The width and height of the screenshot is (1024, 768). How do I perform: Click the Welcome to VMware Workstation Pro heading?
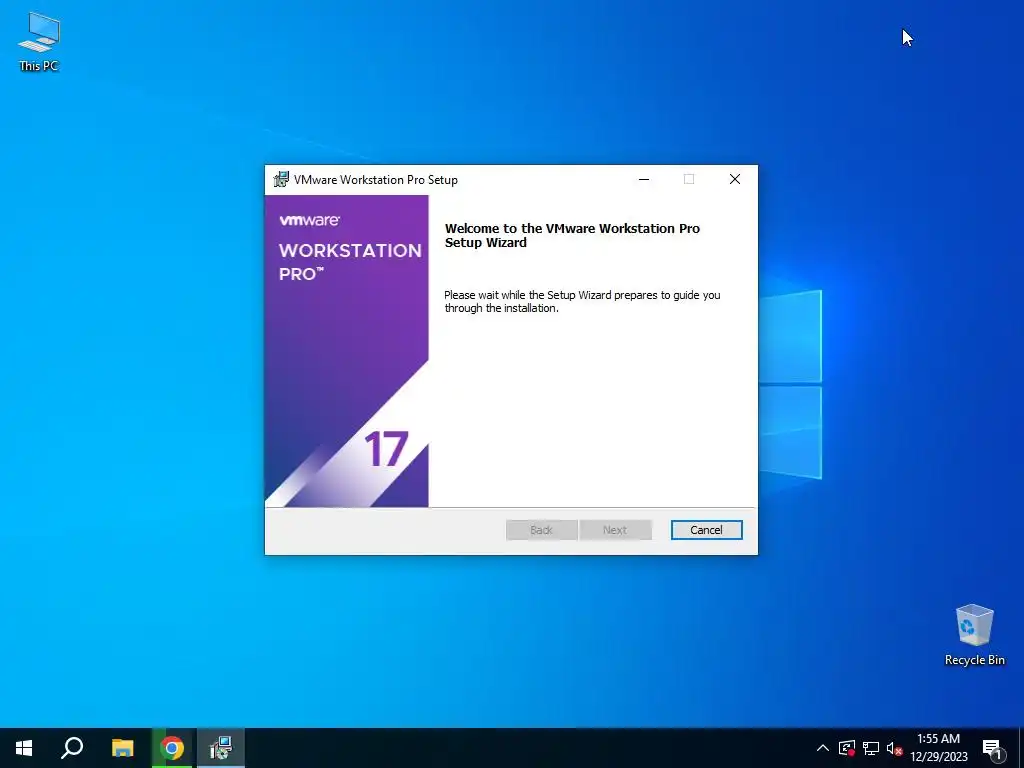pos(572,235)
